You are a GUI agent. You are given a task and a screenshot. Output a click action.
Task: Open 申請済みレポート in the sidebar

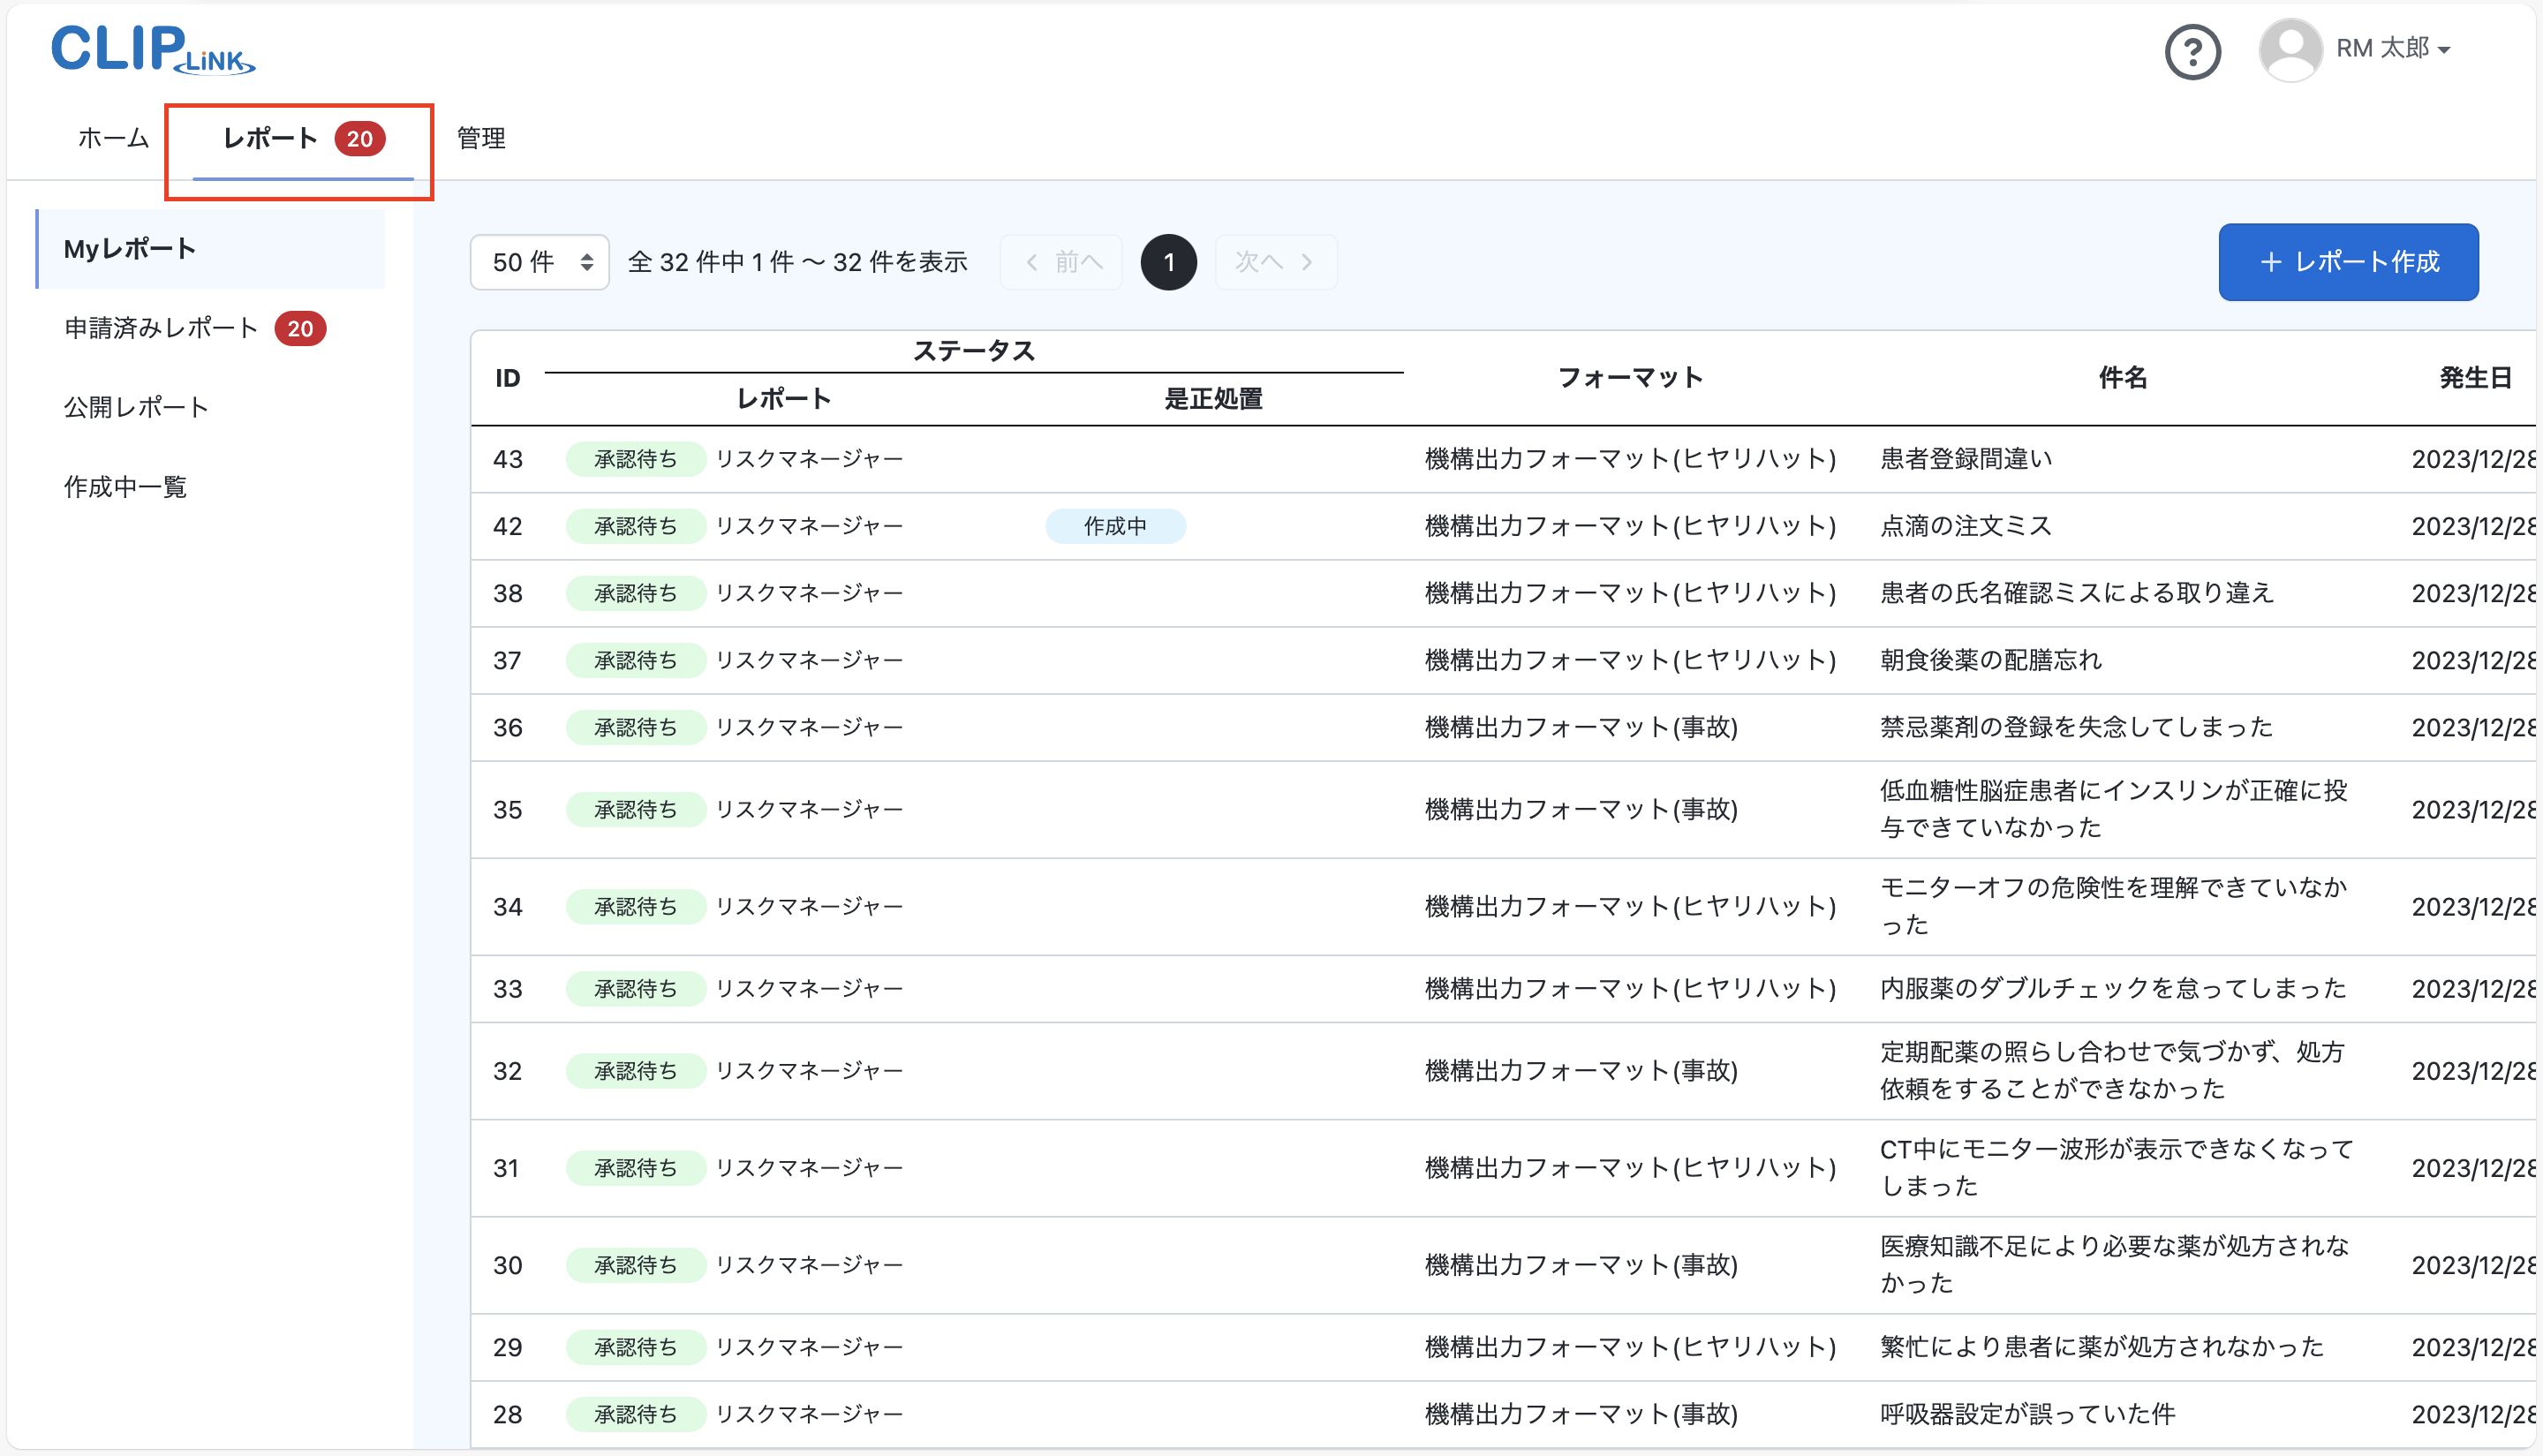pos(161,327)
